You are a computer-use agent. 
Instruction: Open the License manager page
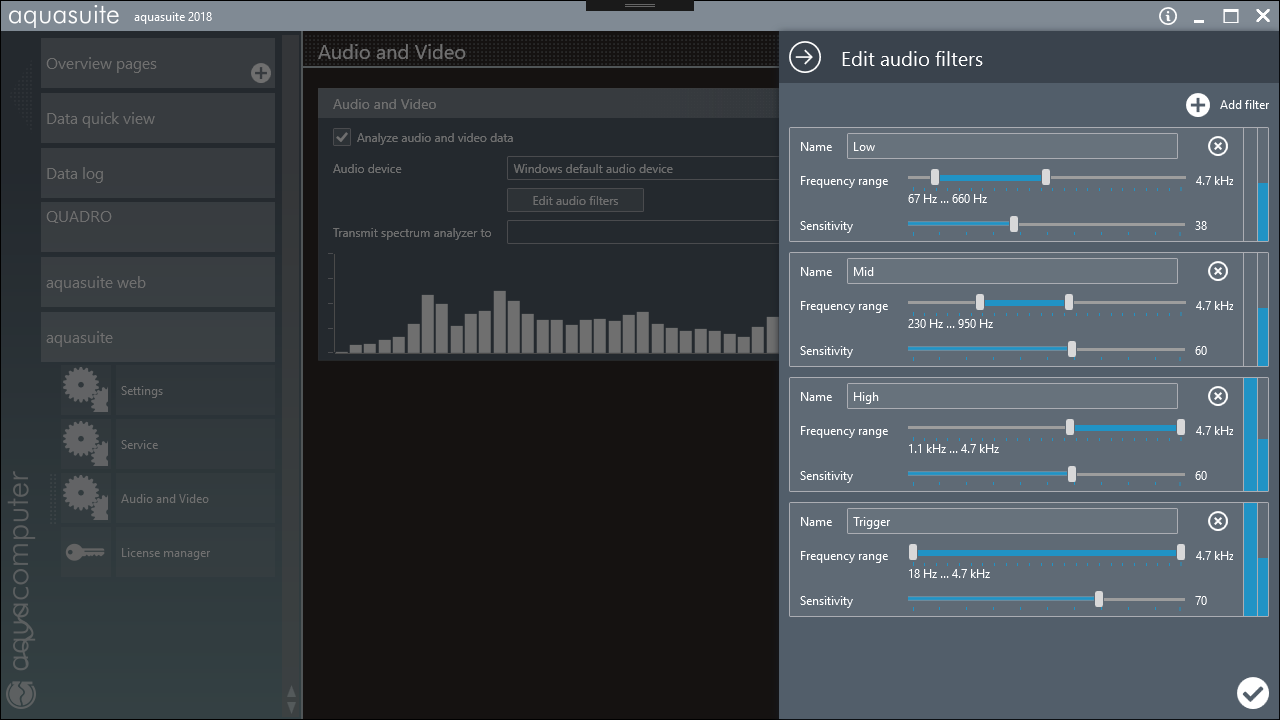coord(195,552)
